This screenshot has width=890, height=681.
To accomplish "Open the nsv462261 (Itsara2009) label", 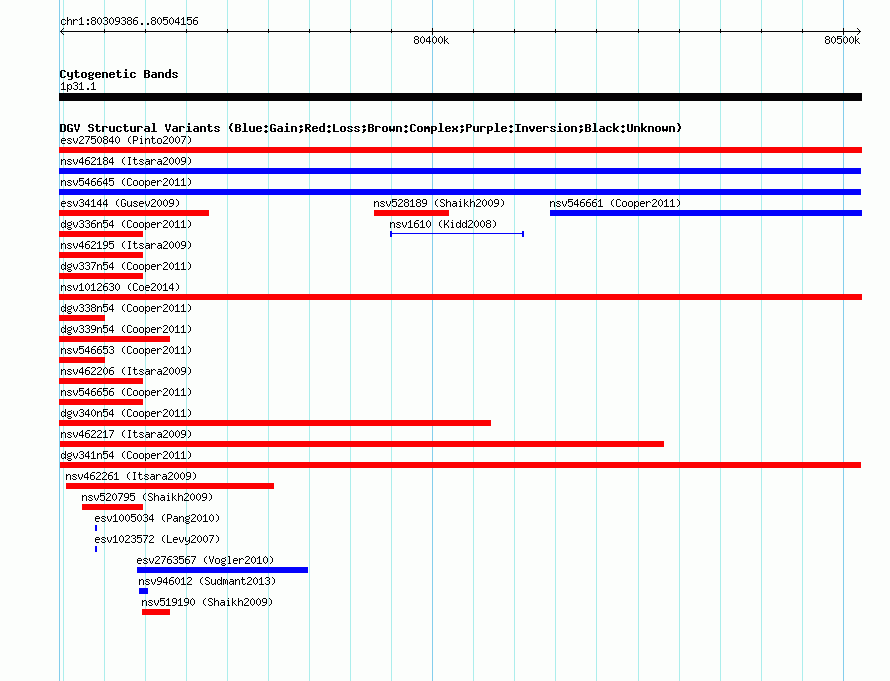I will (131, 476).
